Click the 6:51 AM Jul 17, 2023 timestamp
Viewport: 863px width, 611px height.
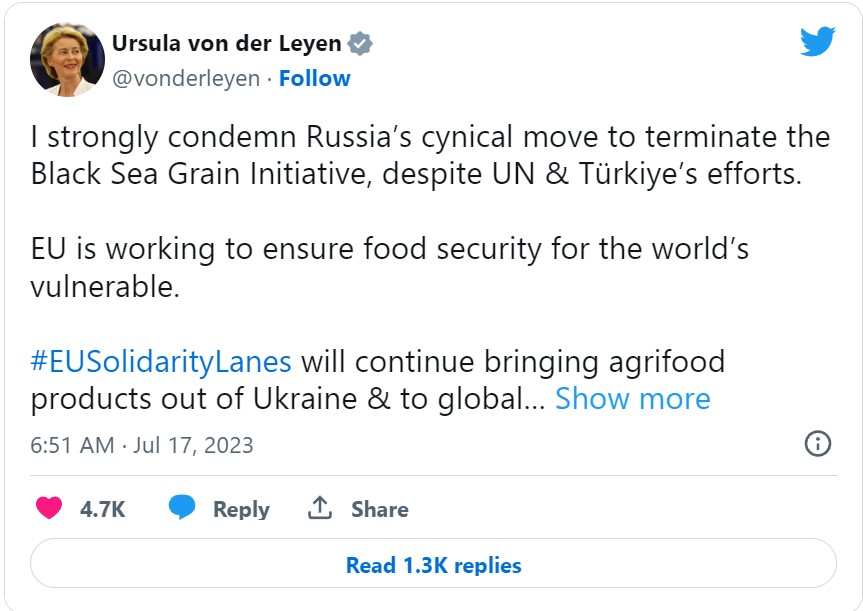tap(142, 445)
